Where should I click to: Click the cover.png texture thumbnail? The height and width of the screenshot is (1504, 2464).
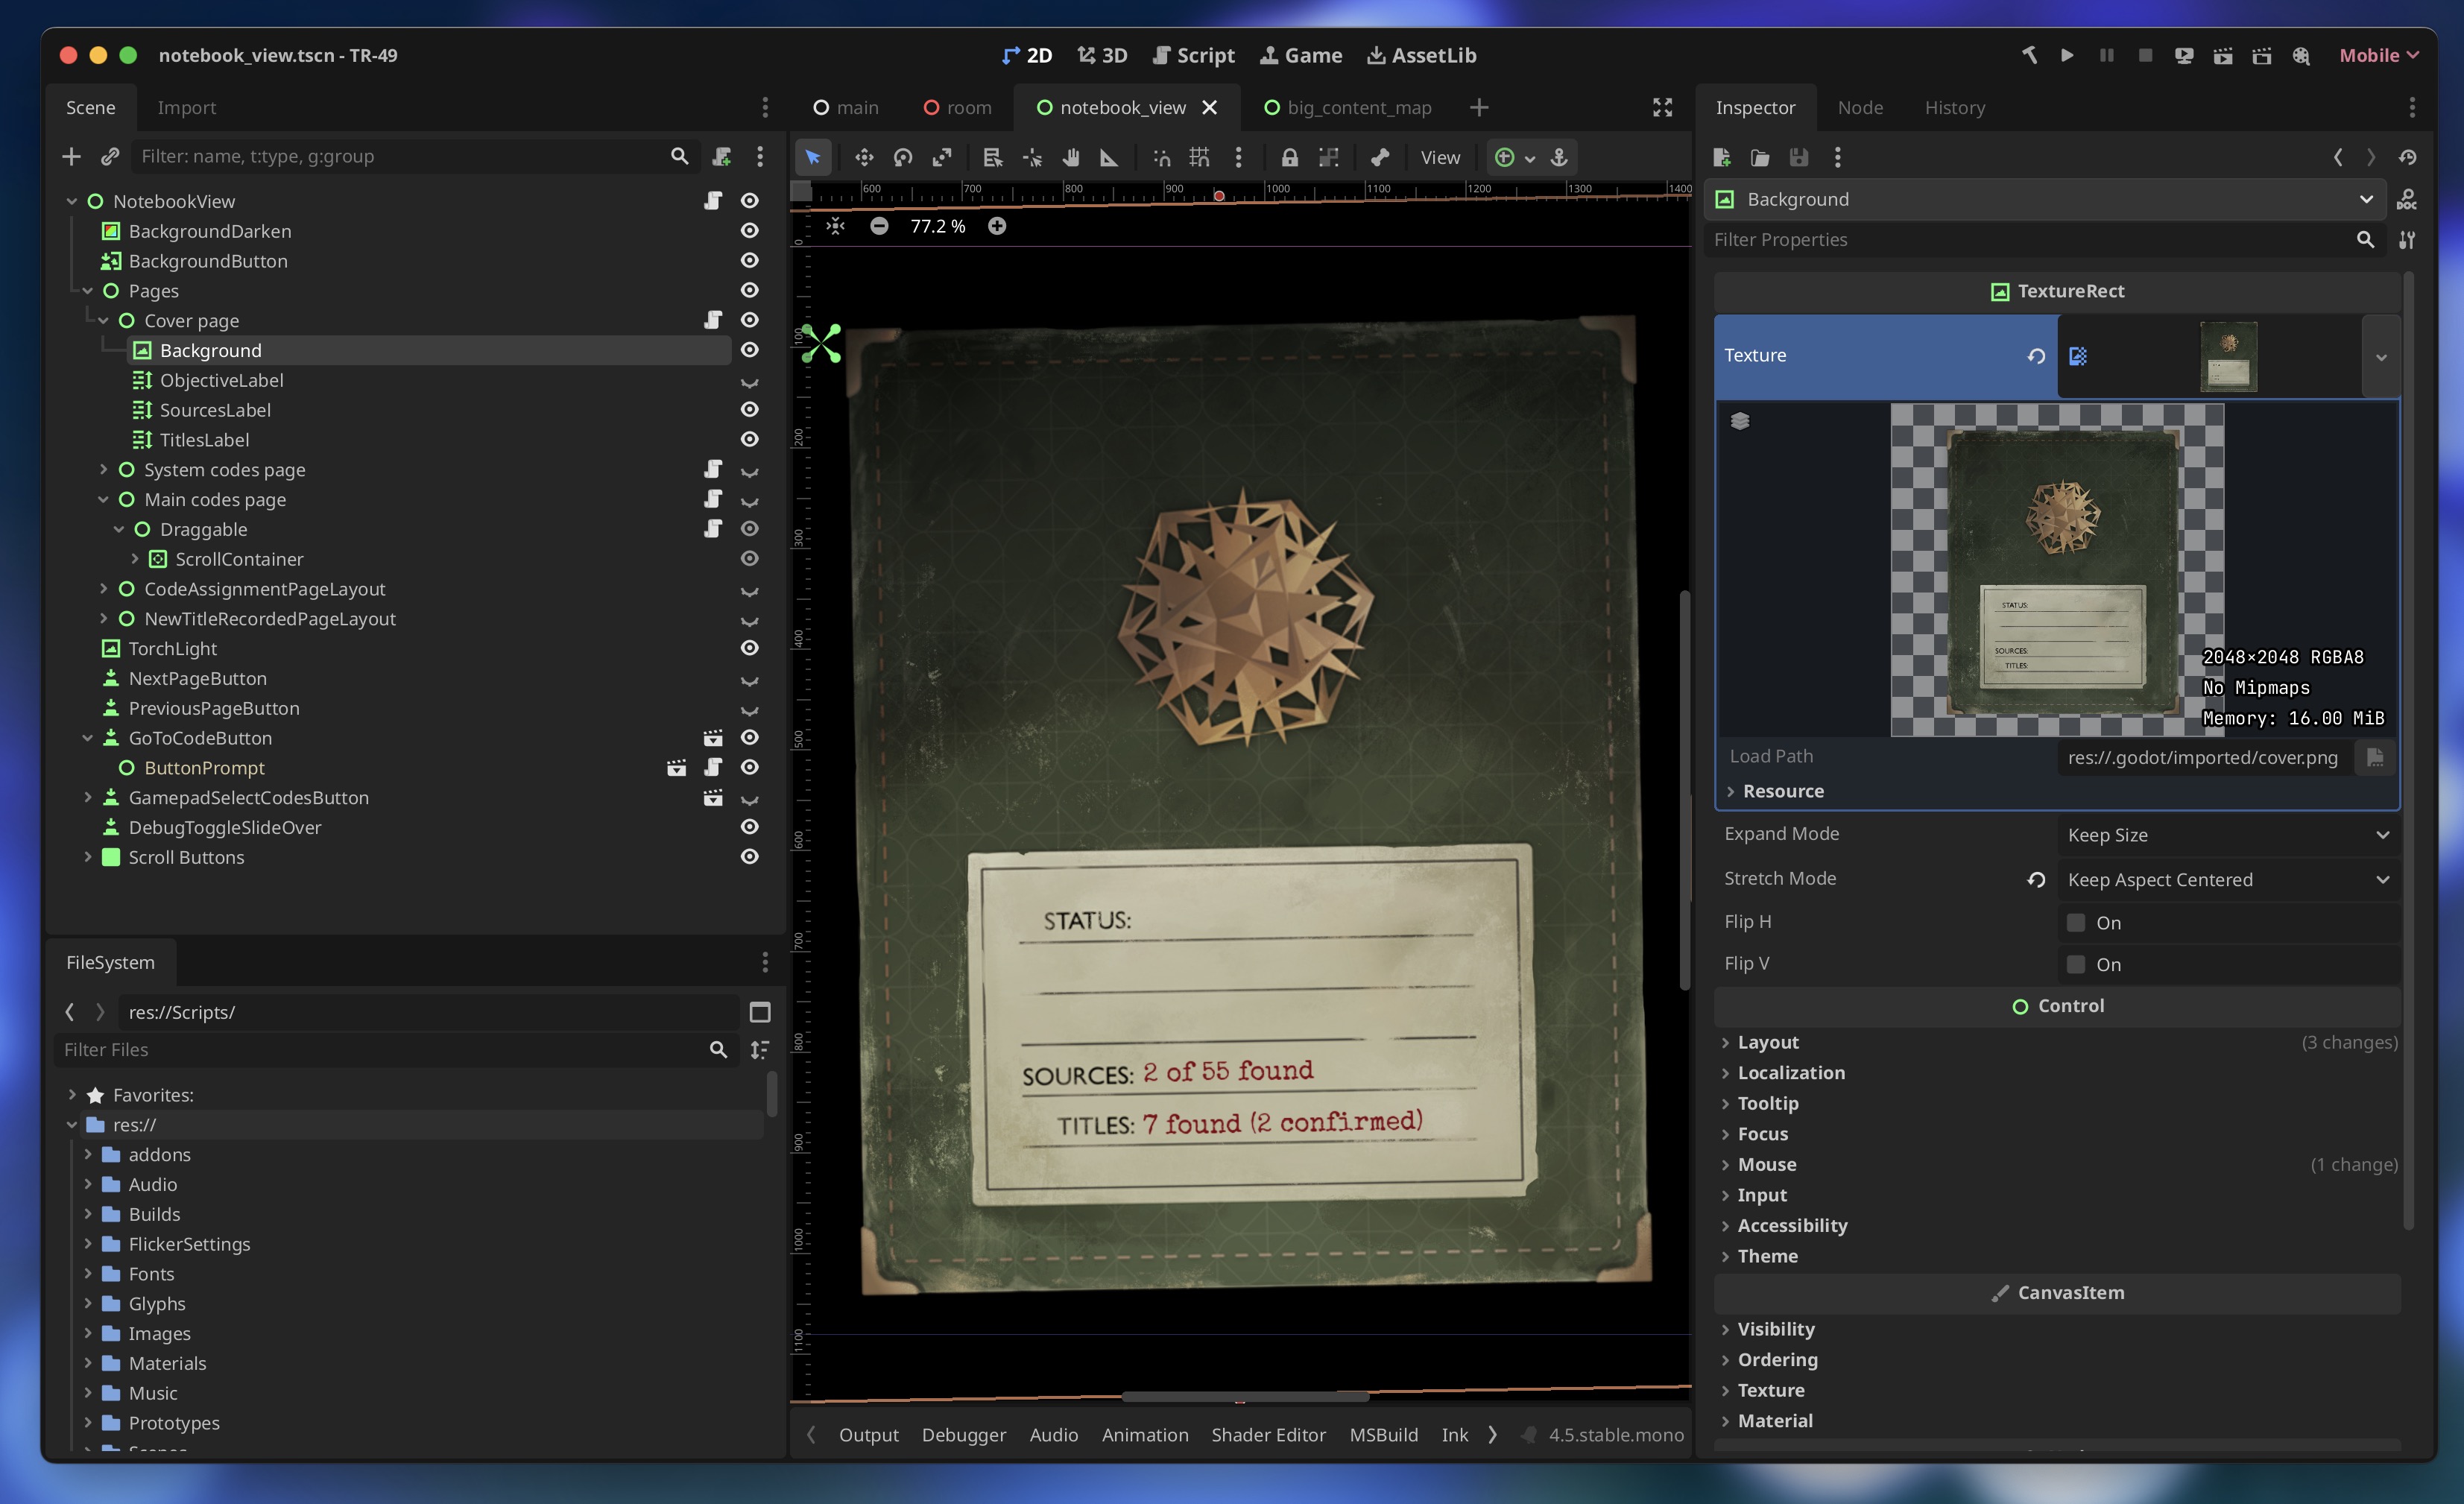click(2229, 356)
